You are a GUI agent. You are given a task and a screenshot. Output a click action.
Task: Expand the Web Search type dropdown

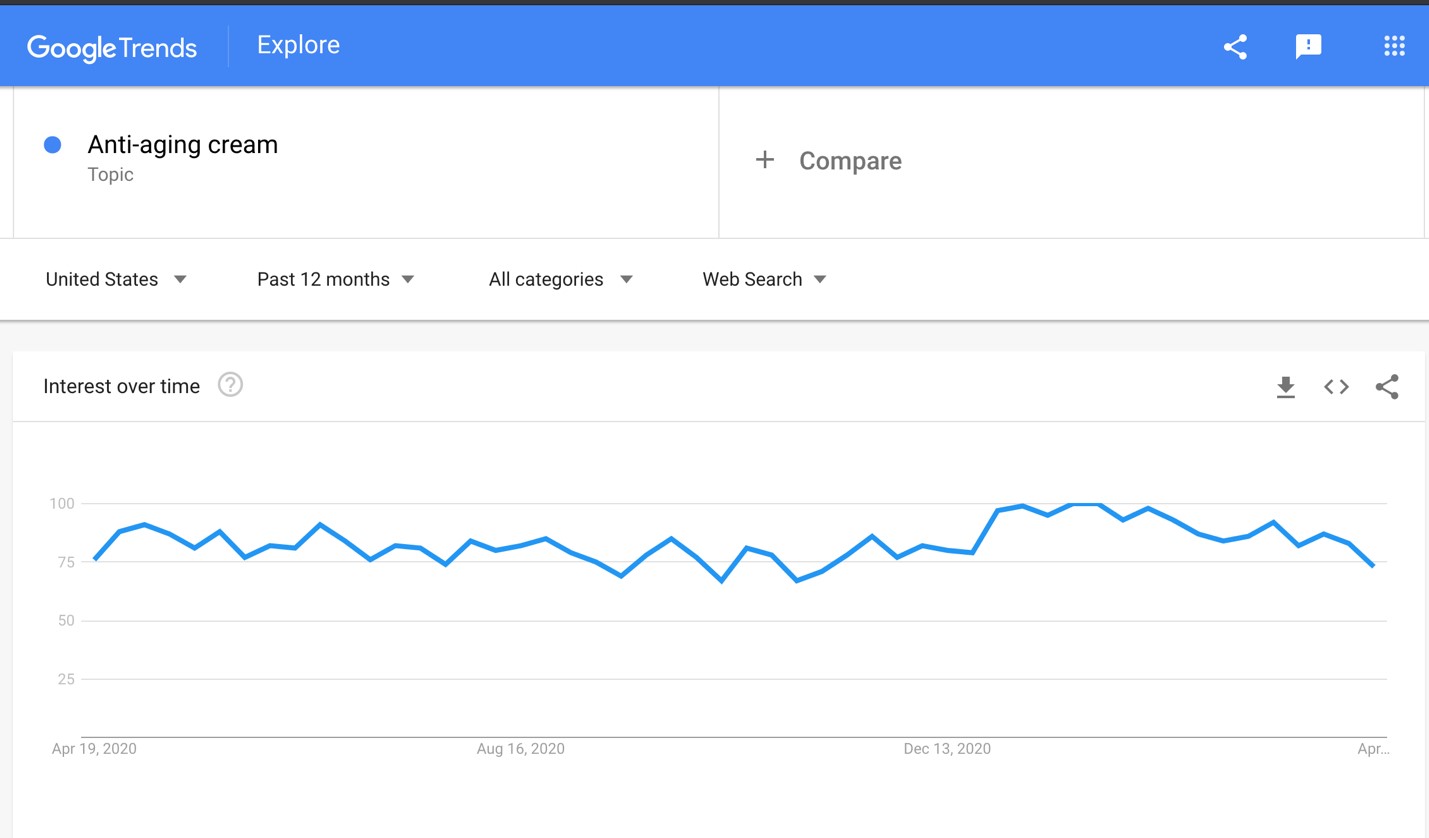coord(764,279)
